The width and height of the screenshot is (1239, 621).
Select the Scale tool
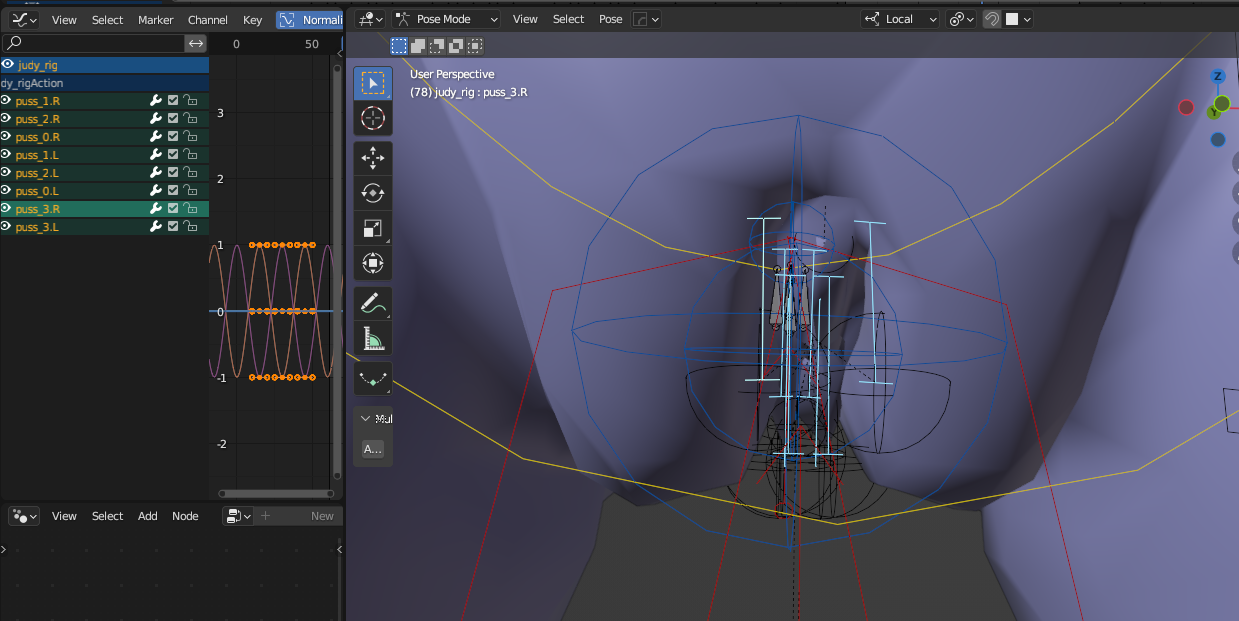pos(373,228)
